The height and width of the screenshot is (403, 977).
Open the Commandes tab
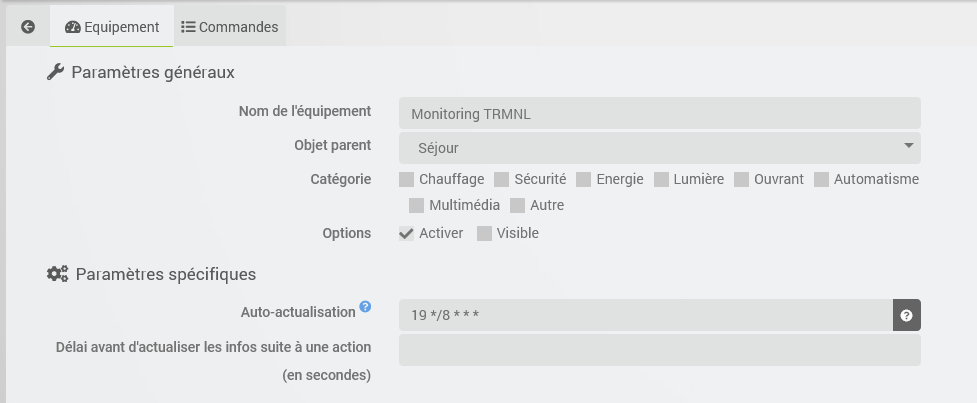(x=229, y=27)
